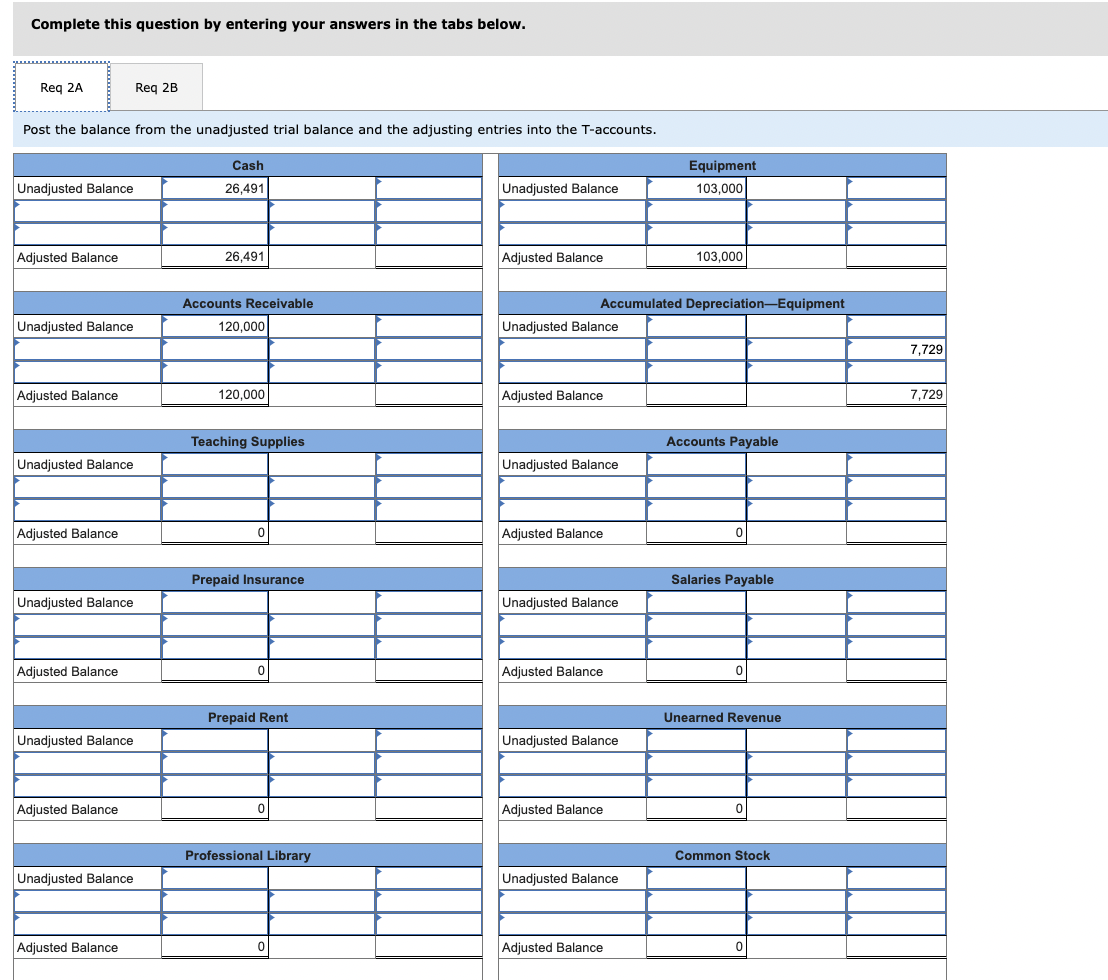
Task: Click Accounts Receivable unadjusted debit field 120,000
Action: click(215, 326)
